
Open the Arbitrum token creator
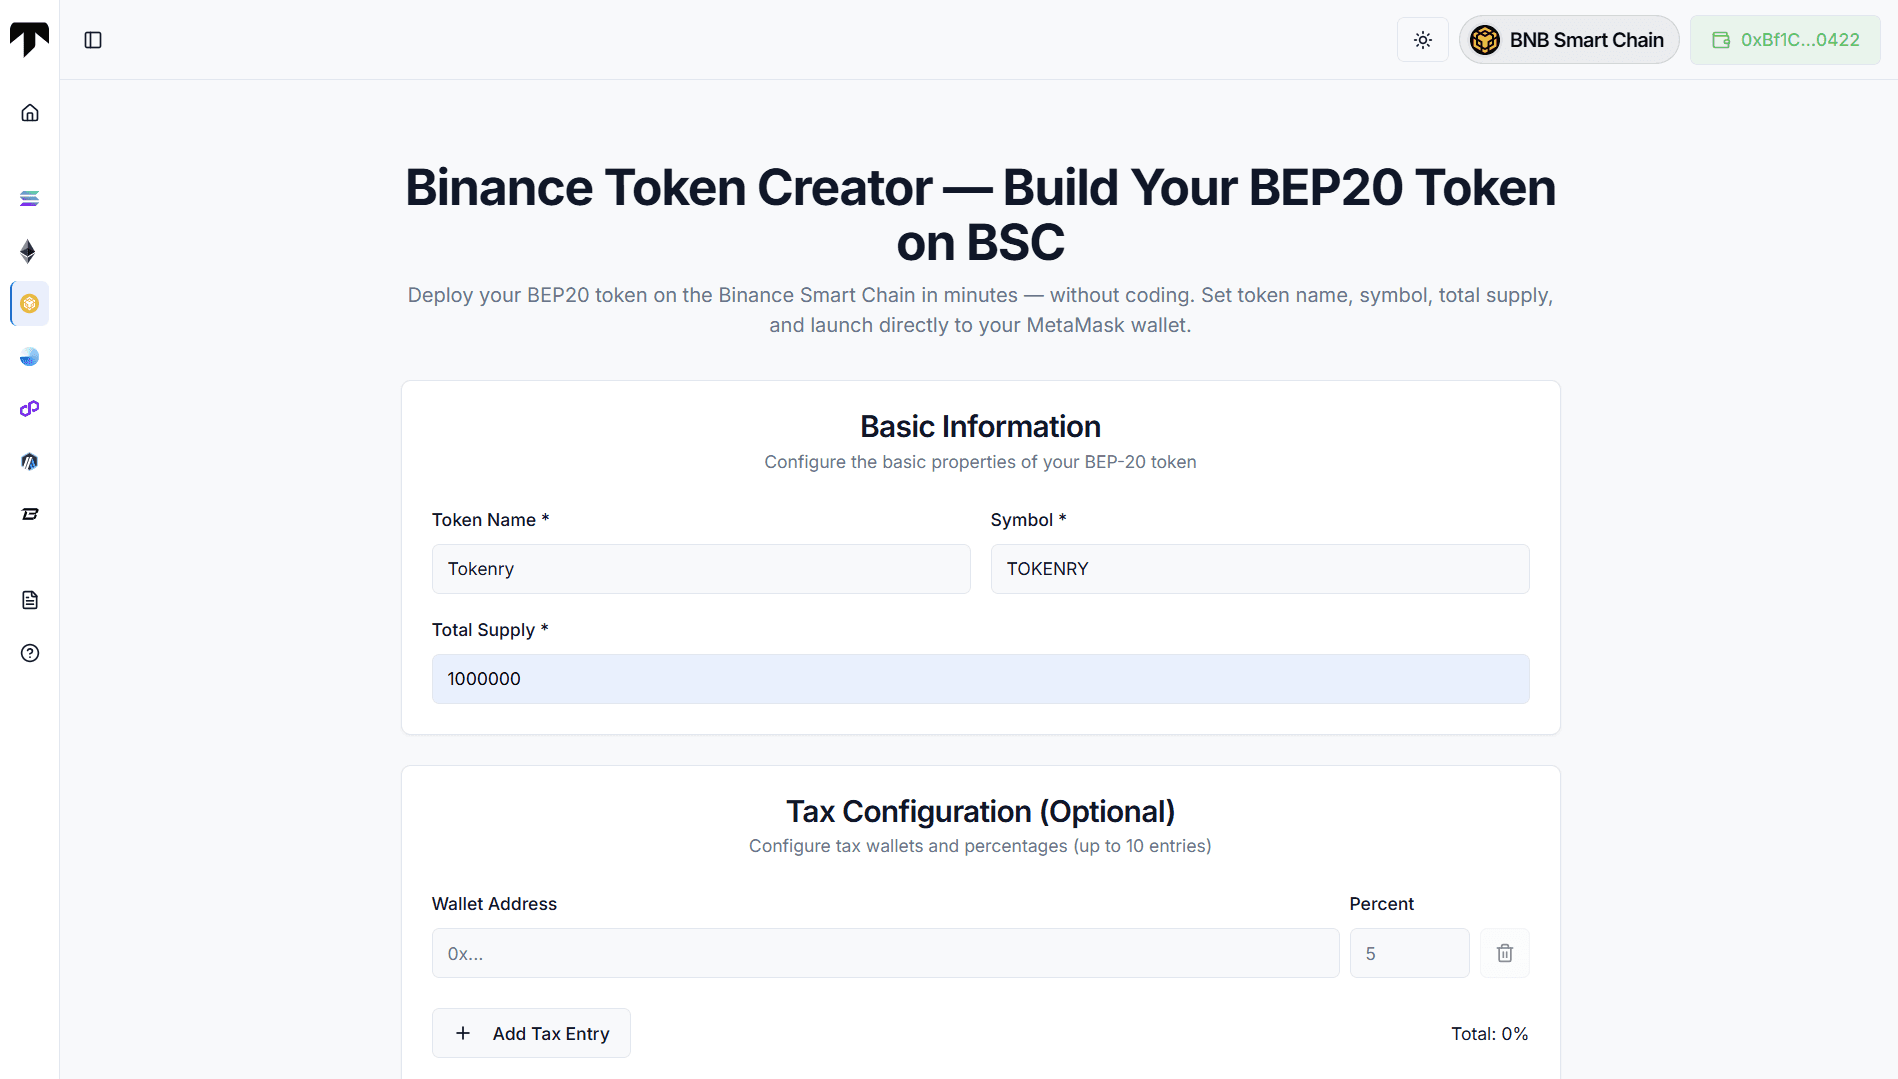(x=30, y=461)
